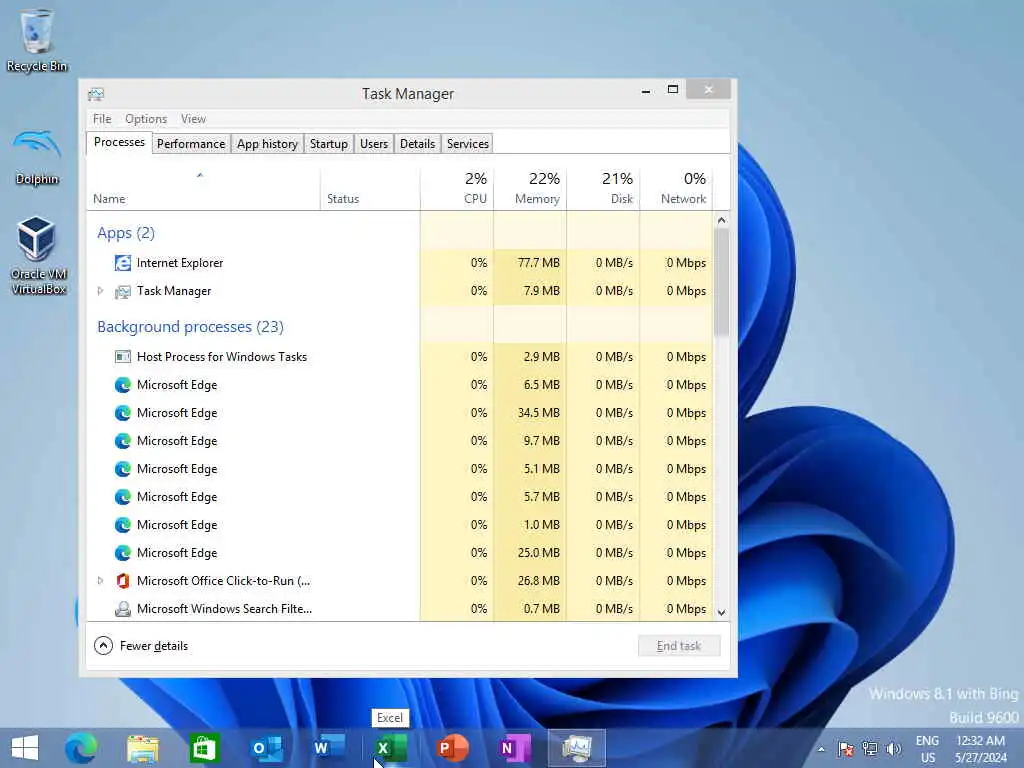Image resolution: width=1024 pixels, height=768 pixels.
Task: Open Word from taskbar
Action: 328,748
